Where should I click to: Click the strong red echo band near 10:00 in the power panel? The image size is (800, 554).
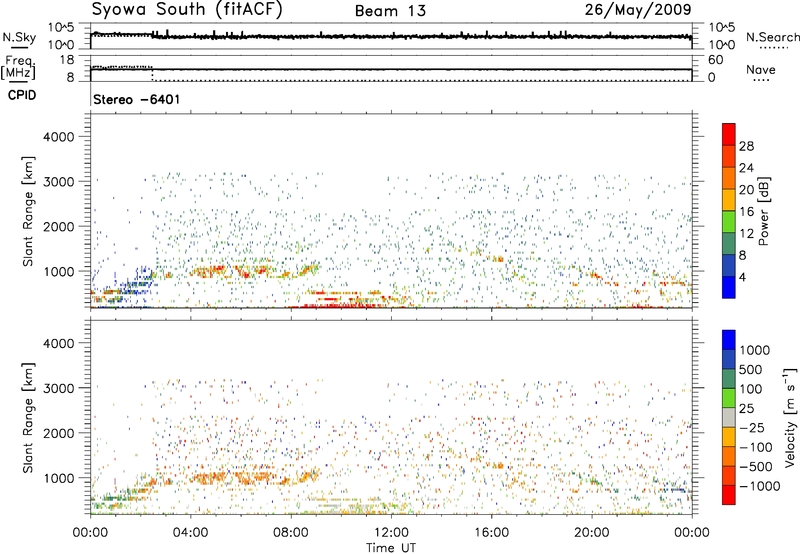click(341, 306)
